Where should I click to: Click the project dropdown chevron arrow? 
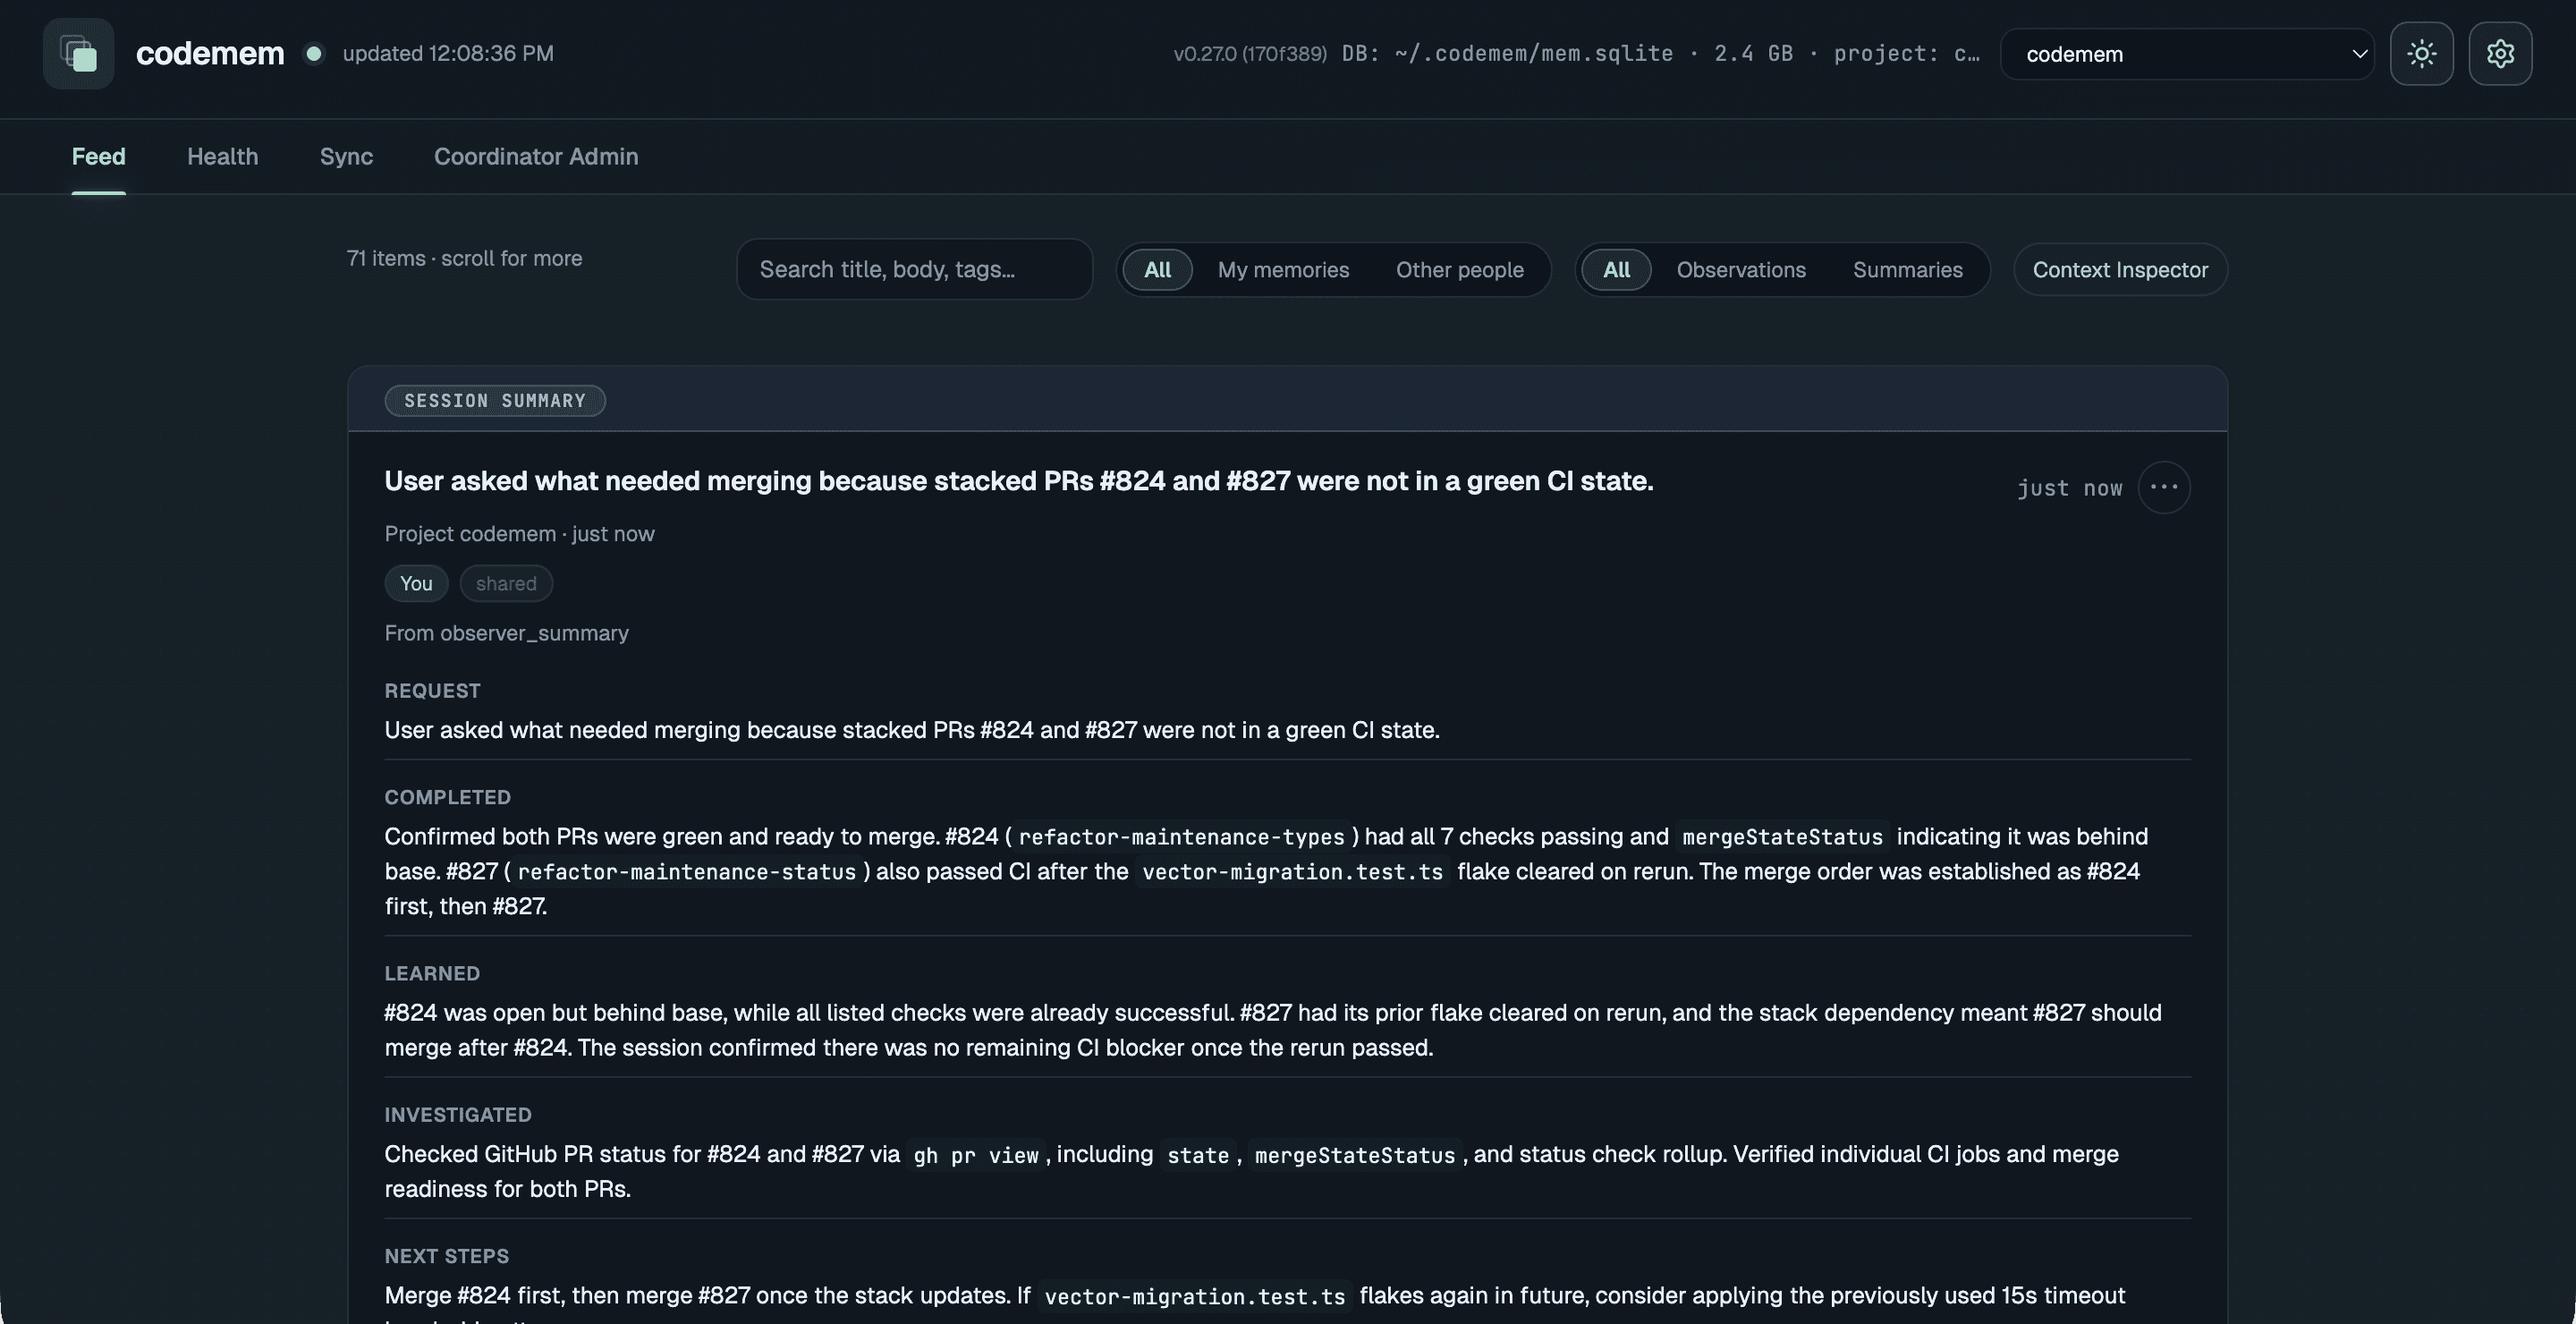click(2359, 54)
